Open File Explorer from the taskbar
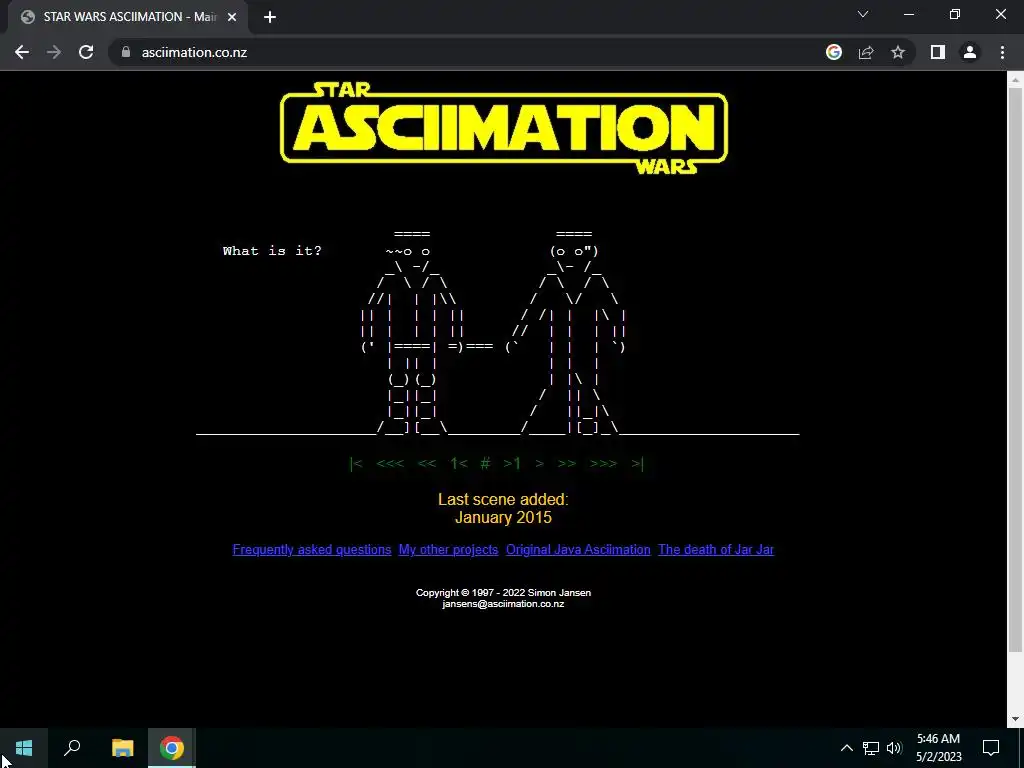The height and width of the screenshot is (768, 1024). (122, 748)
